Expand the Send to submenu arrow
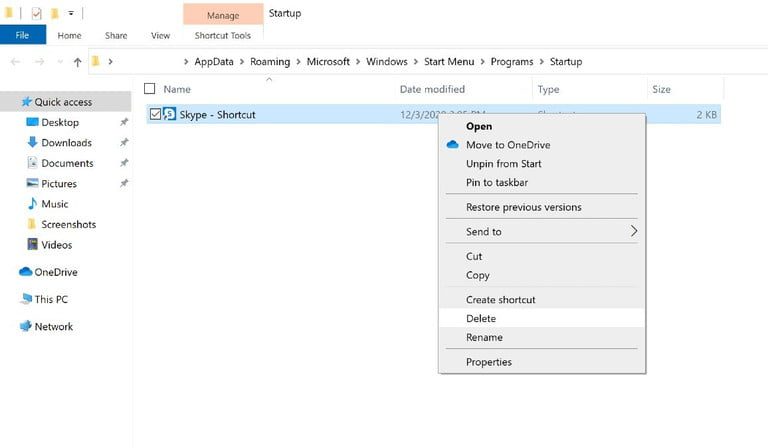The width and height of the screenshot is (768, 448). point(633,231)
